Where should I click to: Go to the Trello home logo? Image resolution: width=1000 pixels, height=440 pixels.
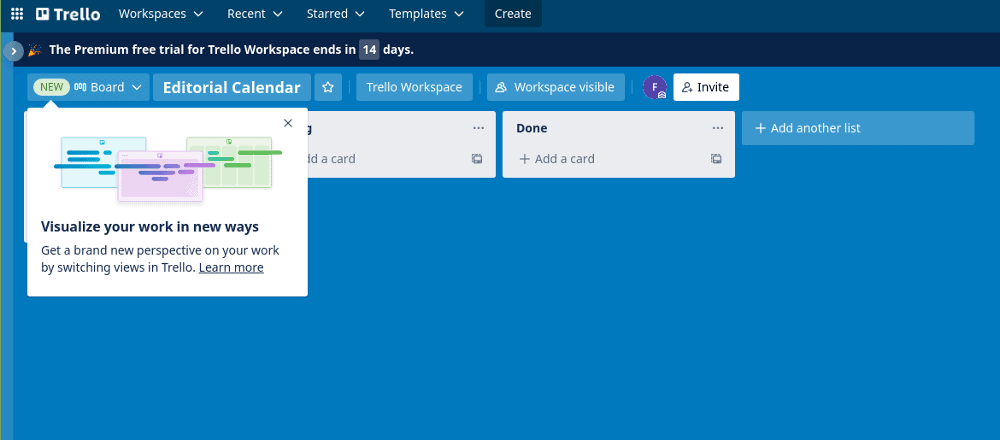tap(68, 13)
